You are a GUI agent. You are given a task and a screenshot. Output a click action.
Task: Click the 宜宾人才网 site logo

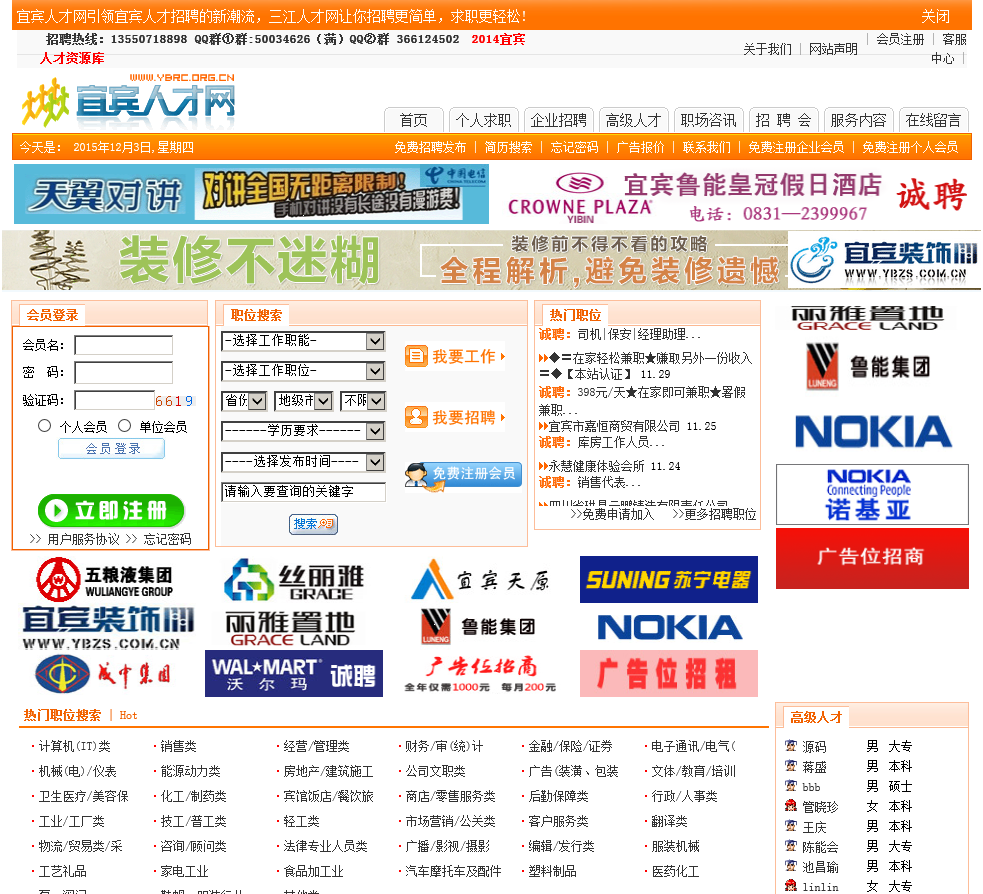[129, 101]
